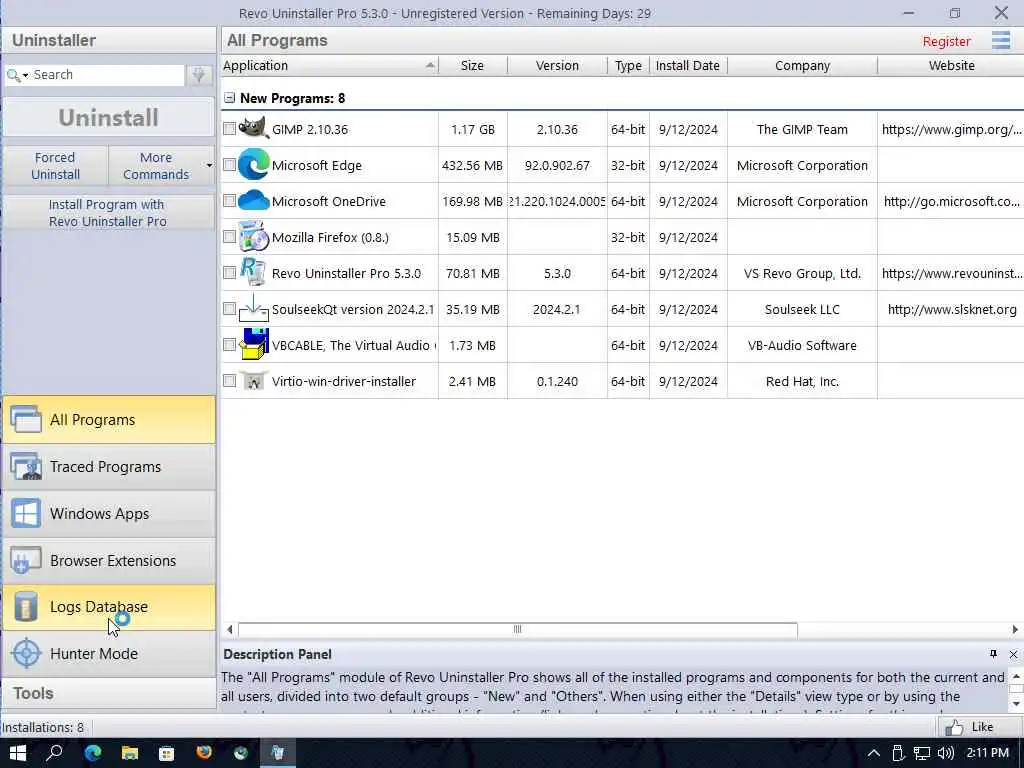Check the Microsoft OneDrive checkbox
The height and width of the screenshot is (768, 1024).
coord(229,200)
